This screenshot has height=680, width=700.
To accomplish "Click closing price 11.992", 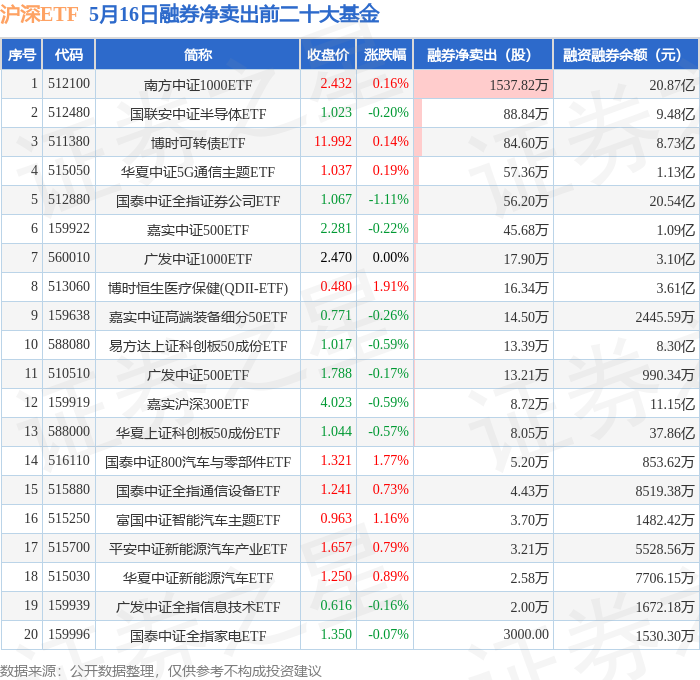I will pyautogui.click(x=333, y=142).
